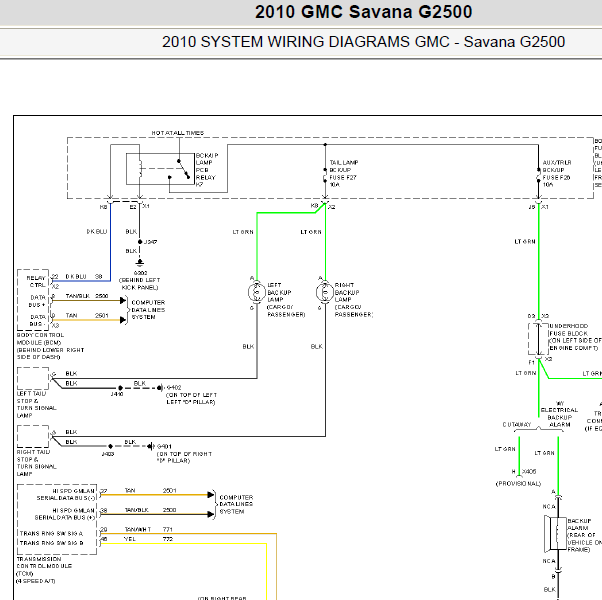Click the 'HOT AT ALL TIMES' label
602x600 pixels.
pyautogui.click(x=178, y=133)
